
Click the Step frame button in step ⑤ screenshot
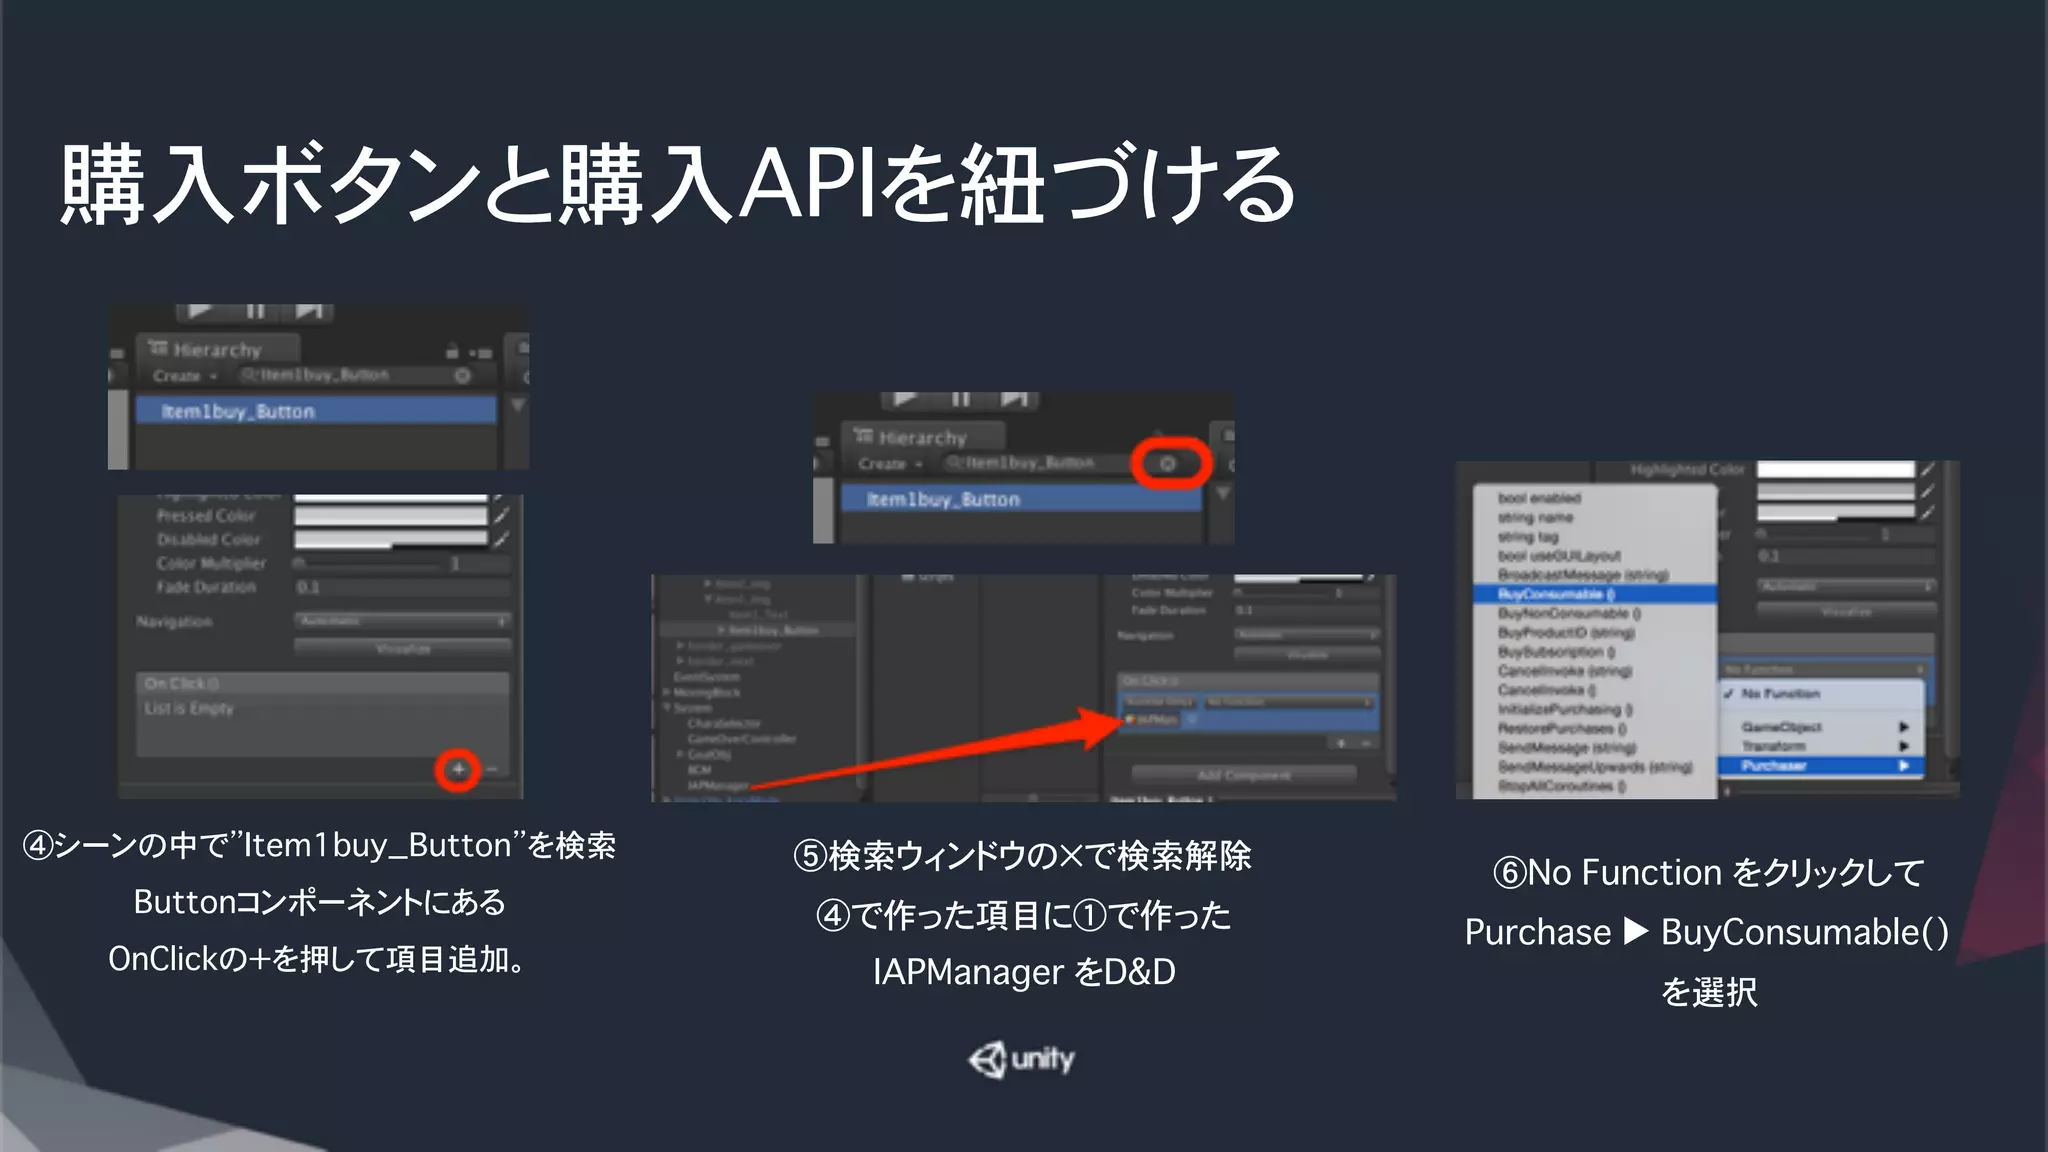point(1014,399)
